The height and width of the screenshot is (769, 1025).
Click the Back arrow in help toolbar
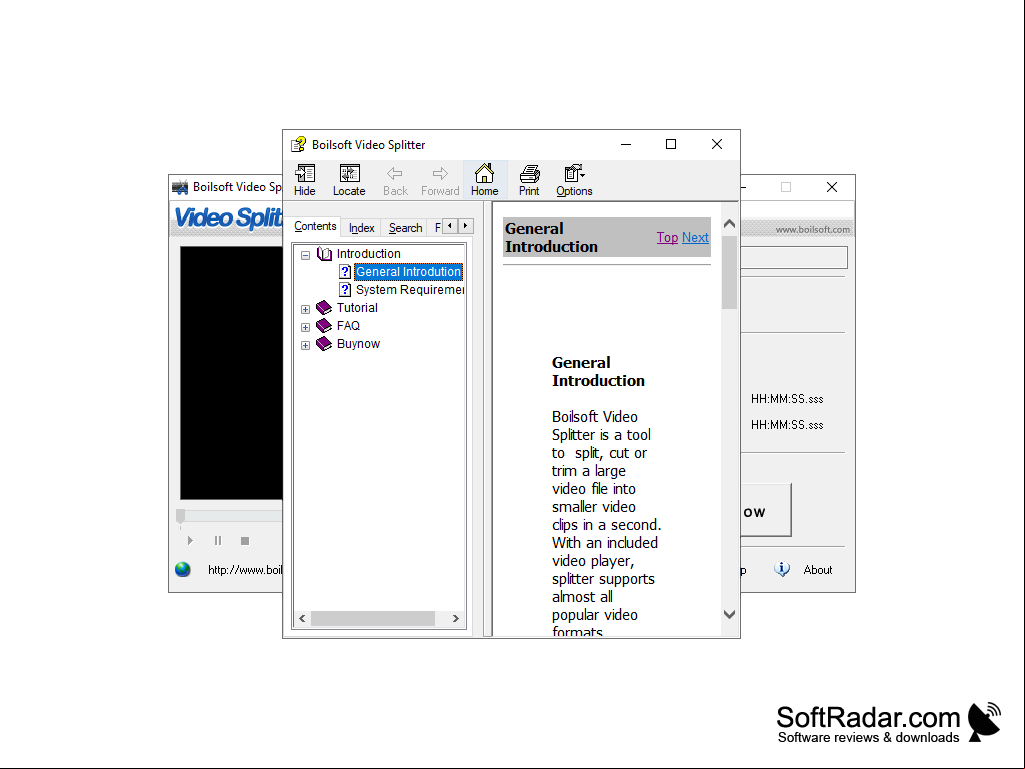click(x=395, y=180)
